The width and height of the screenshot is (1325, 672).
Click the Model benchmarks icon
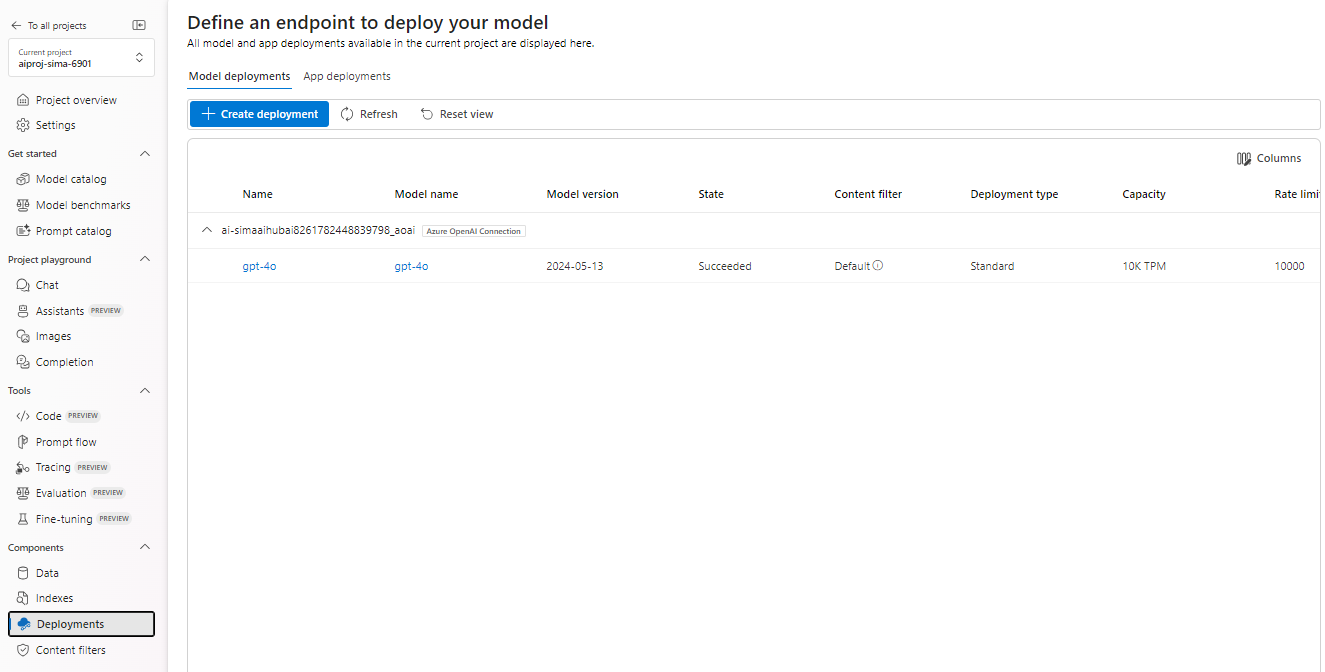click(x=23, y=205)
